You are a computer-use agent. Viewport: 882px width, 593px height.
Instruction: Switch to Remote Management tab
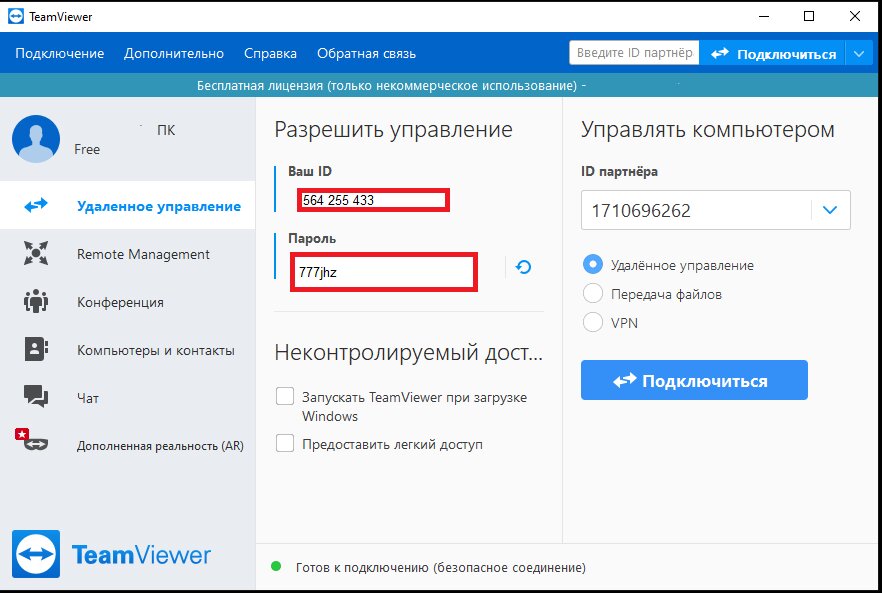(x=128, y=254)
